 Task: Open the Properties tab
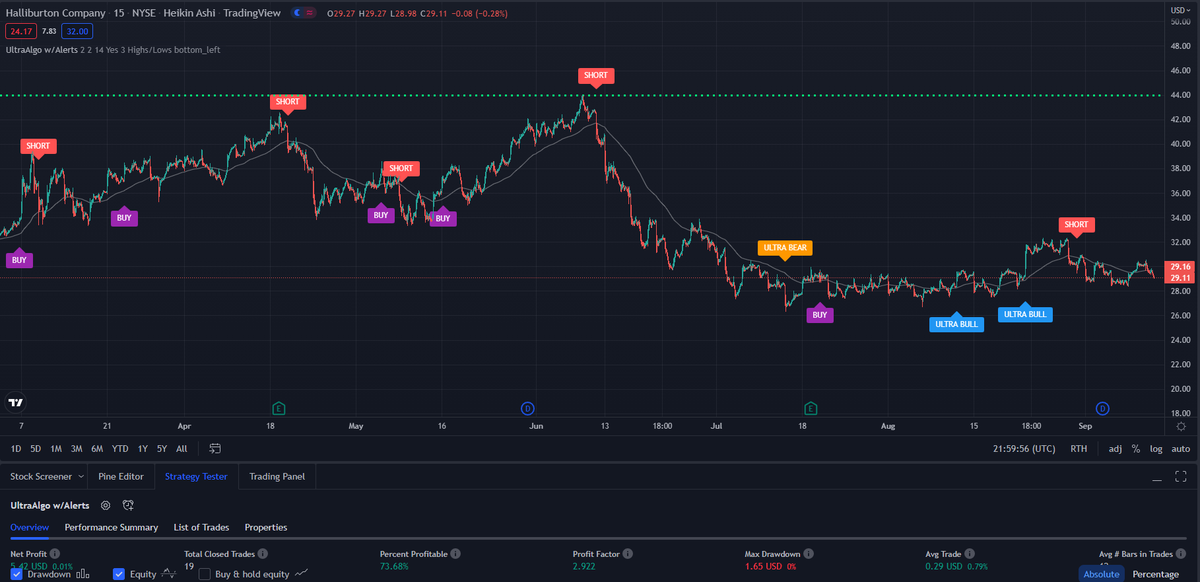(266, 527)
